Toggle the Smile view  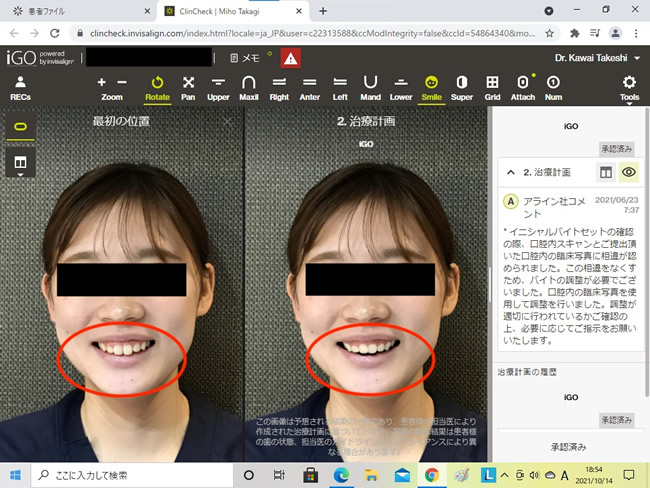pyautogui.click(x=431, y=87)
